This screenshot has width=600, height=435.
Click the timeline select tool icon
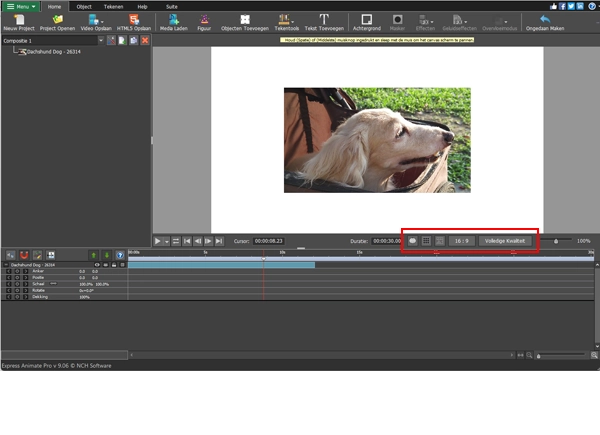click(x=10, y=255)
